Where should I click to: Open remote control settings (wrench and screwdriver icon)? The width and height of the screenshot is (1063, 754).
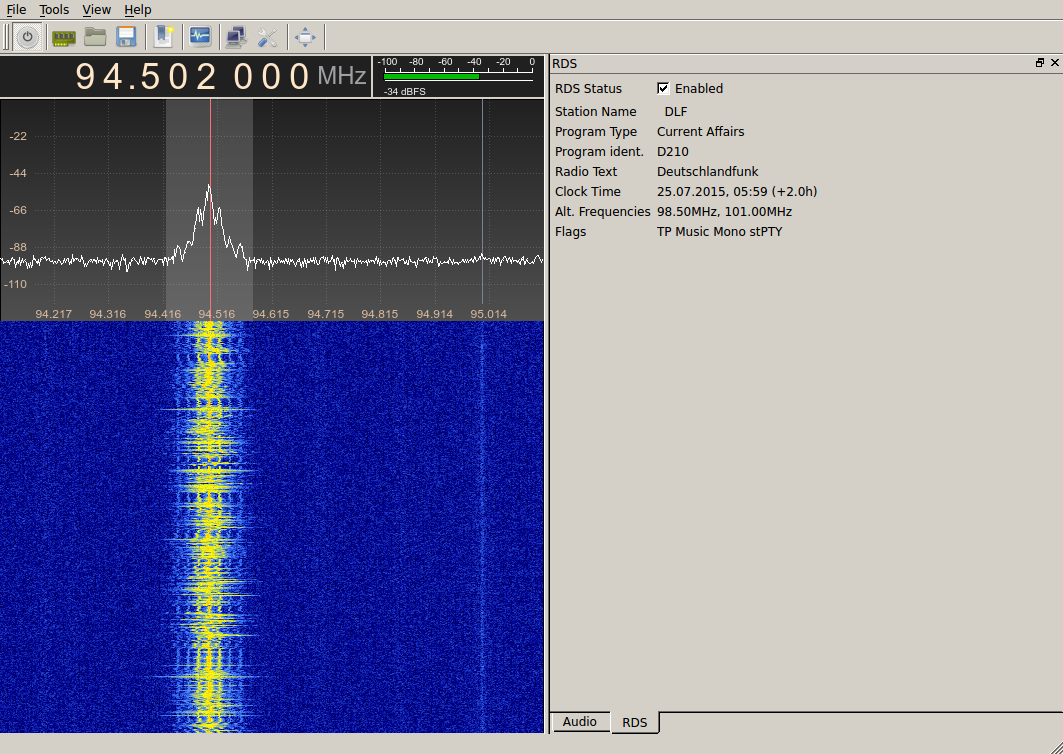267,38
